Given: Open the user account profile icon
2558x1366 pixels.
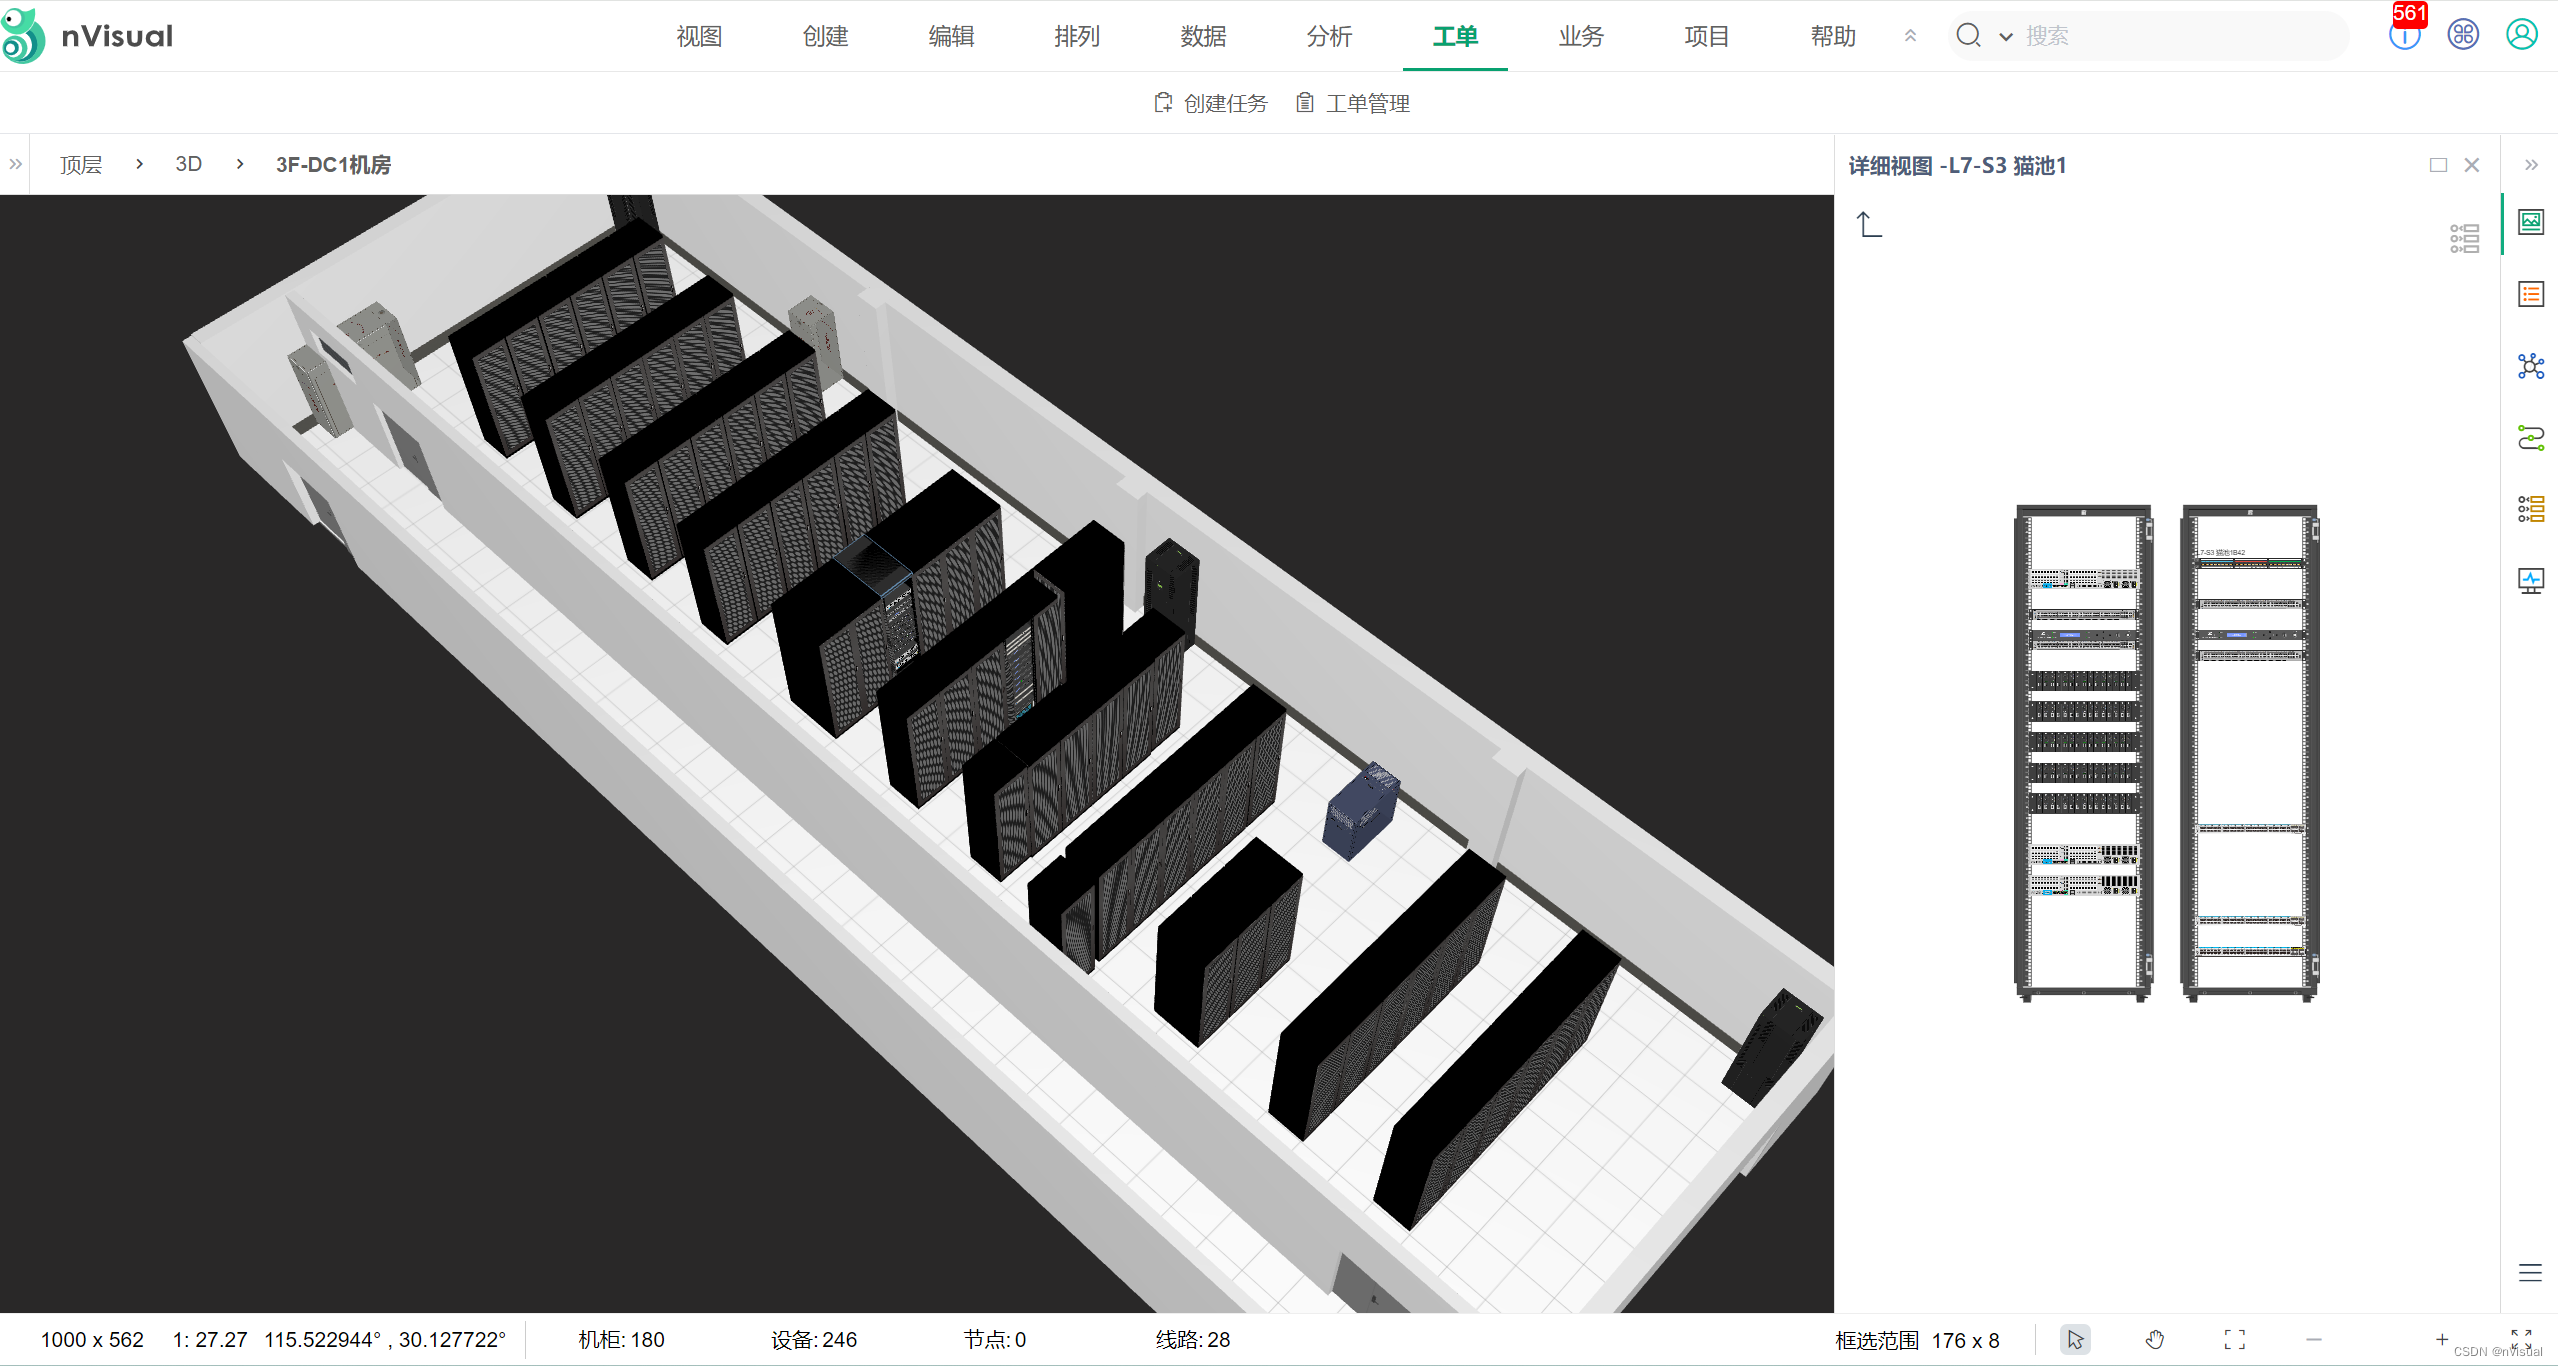Looking at the screenshot, I should 2521,35.
